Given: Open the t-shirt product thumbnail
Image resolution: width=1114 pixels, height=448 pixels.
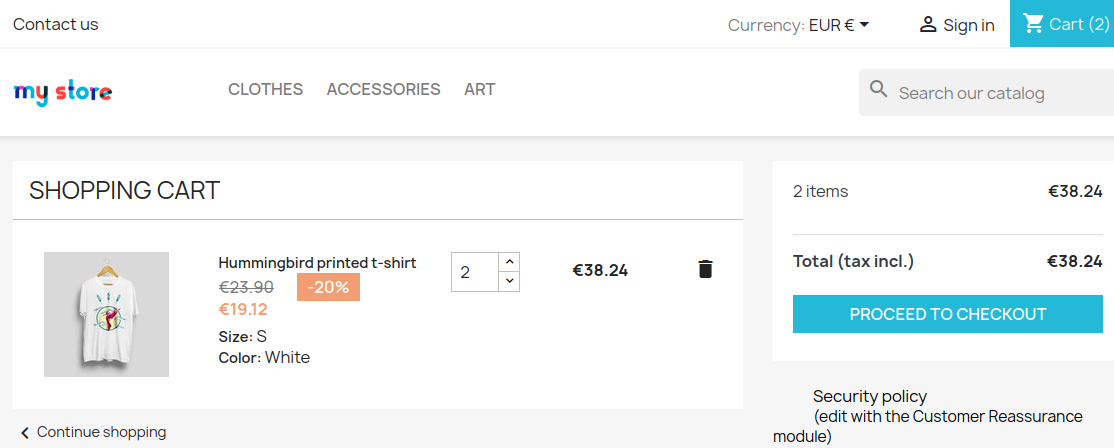Looking at the screenshot, I should pos(106,314).
